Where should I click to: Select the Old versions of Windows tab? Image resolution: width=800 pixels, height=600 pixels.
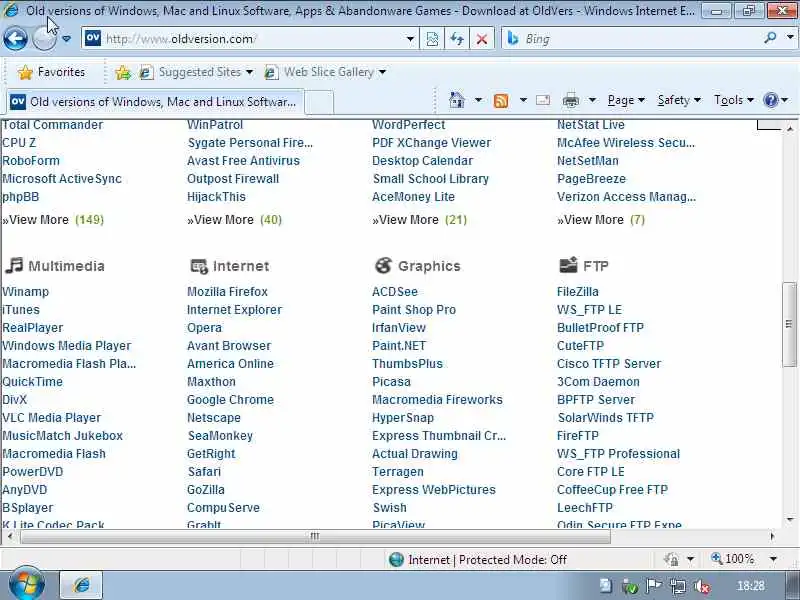click(155, 102)
